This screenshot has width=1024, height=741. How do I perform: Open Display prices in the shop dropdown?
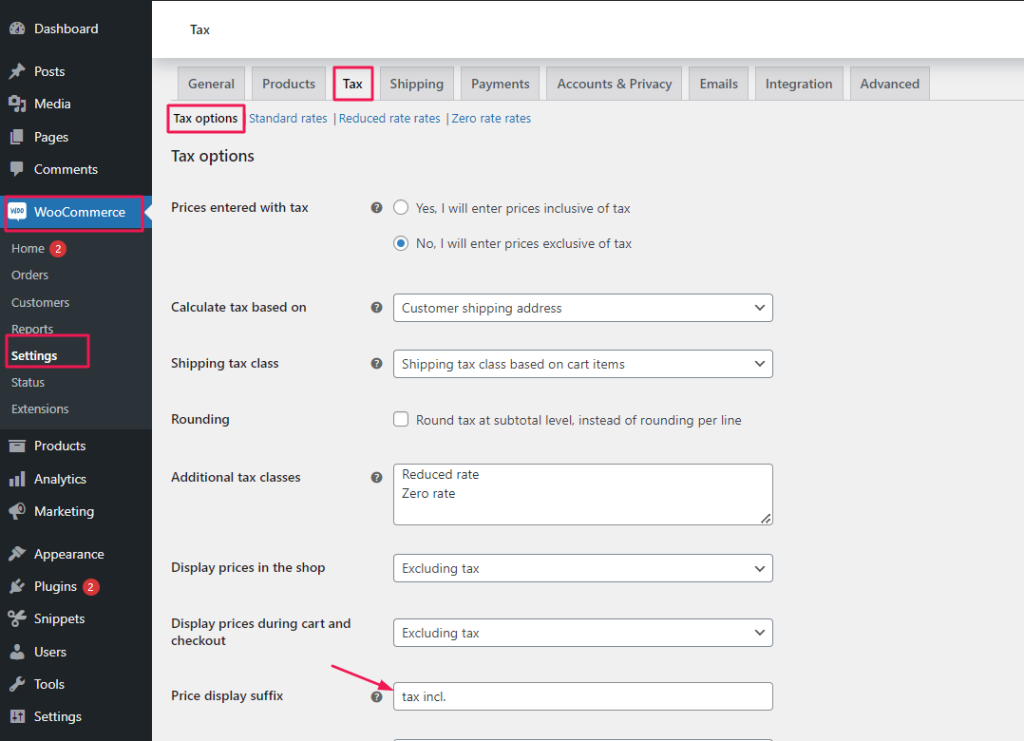coord(583,568)
